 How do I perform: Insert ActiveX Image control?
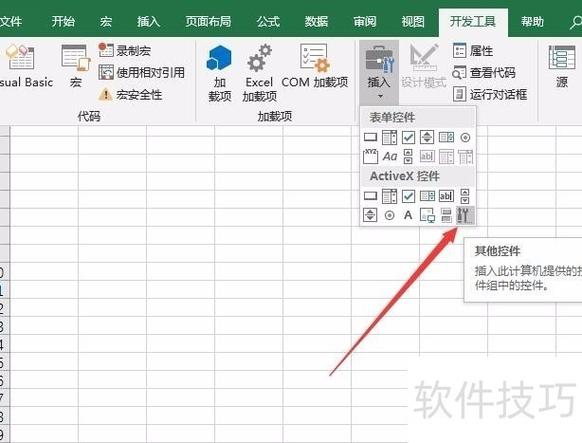tap(427, 215)
